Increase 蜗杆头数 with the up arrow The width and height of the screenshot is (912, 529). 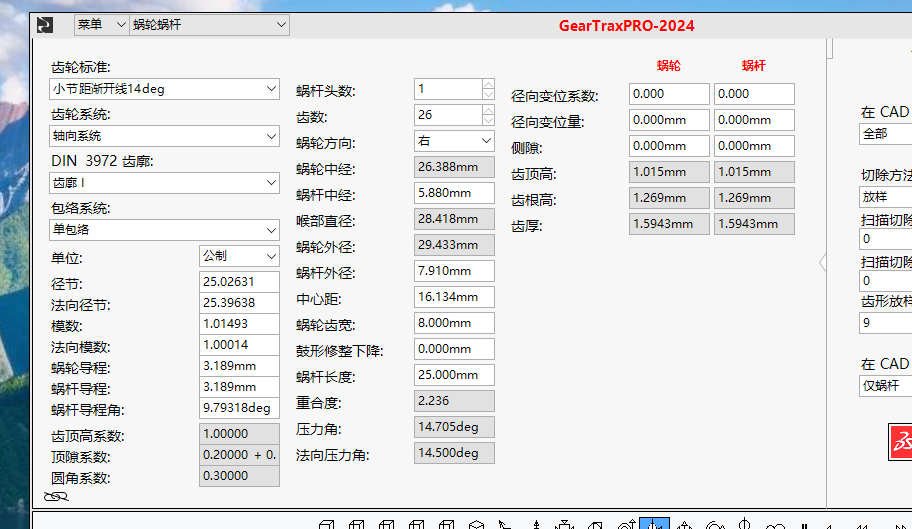point(489,84)
